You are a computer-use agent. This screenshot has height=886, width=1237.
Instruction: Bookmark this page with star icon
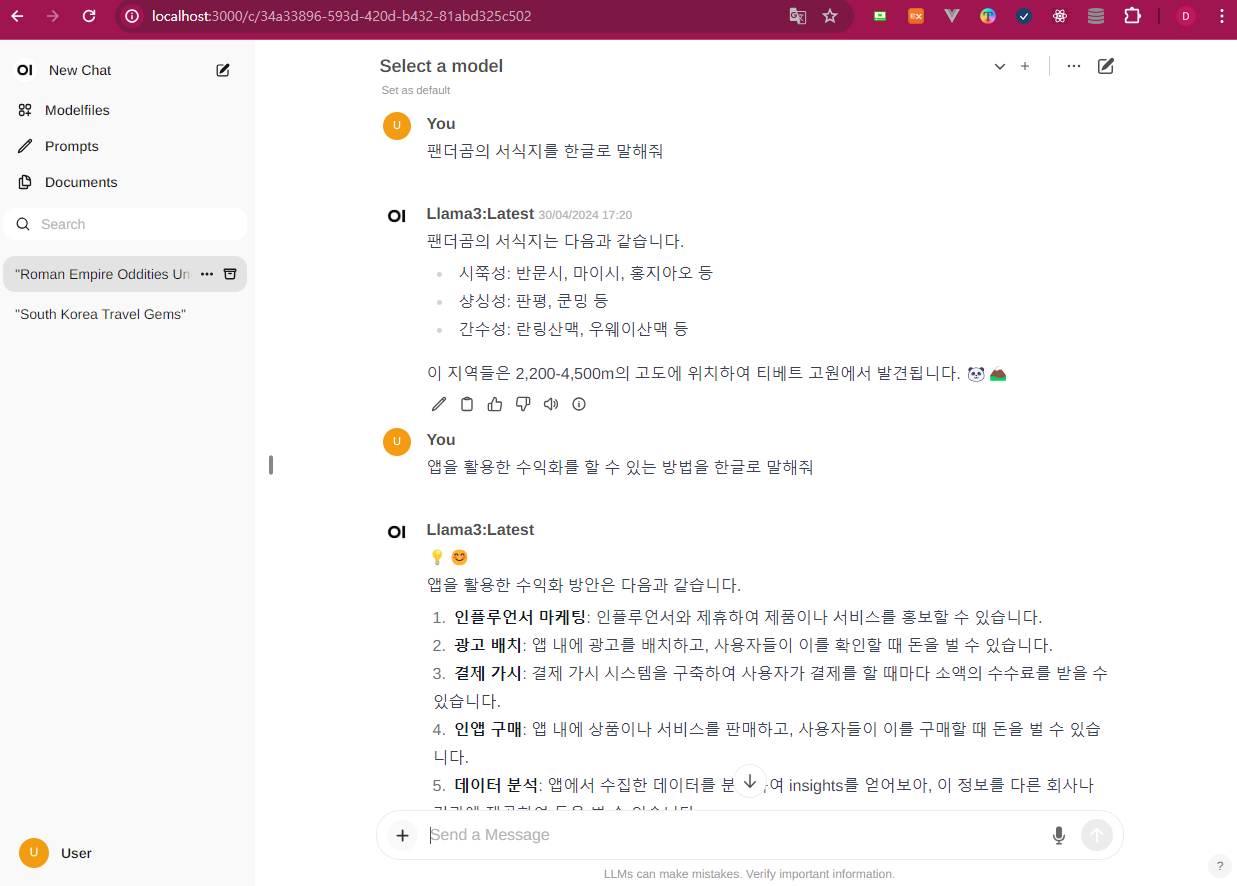click(830, 16)
